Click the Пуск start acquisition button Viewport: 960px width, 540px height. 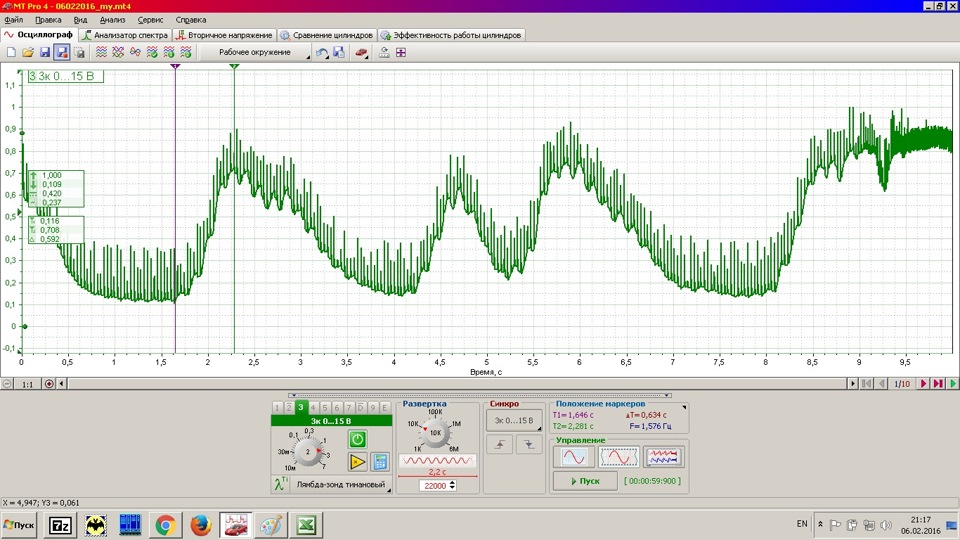[585, 481]
